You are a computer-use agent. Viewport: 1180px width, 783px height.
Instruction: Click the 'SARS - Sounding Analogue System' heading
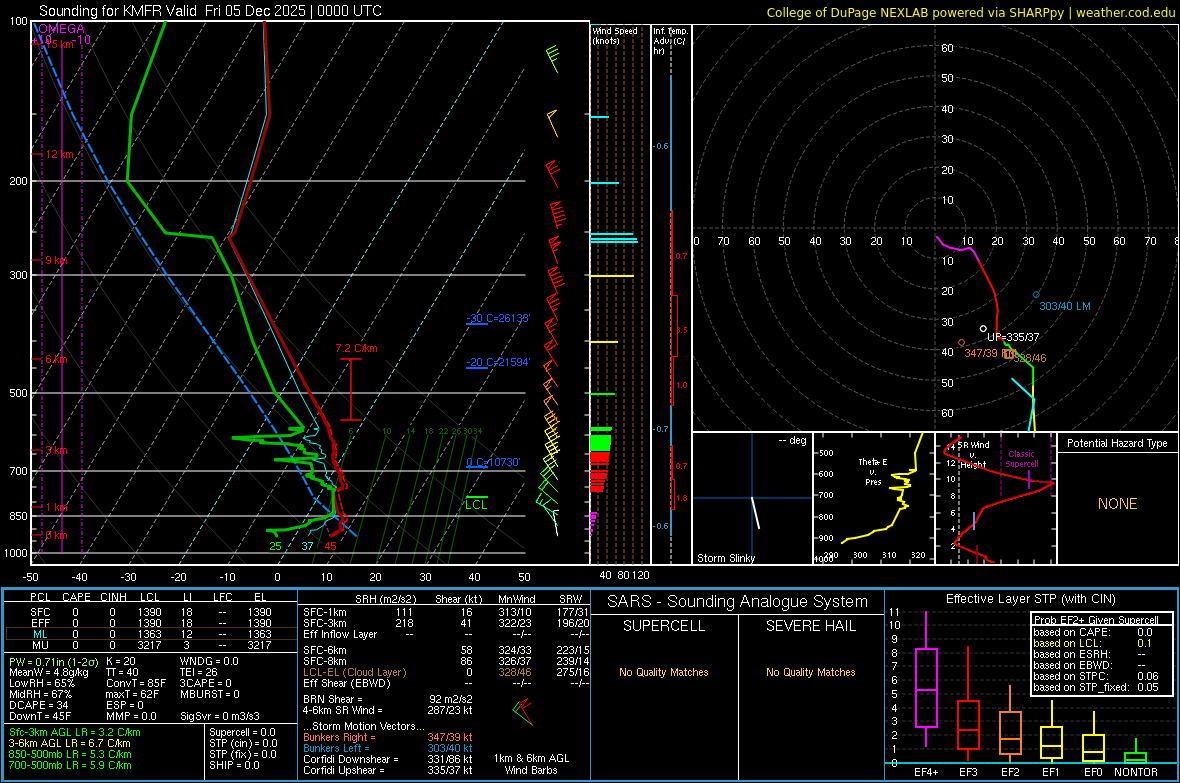738,602
